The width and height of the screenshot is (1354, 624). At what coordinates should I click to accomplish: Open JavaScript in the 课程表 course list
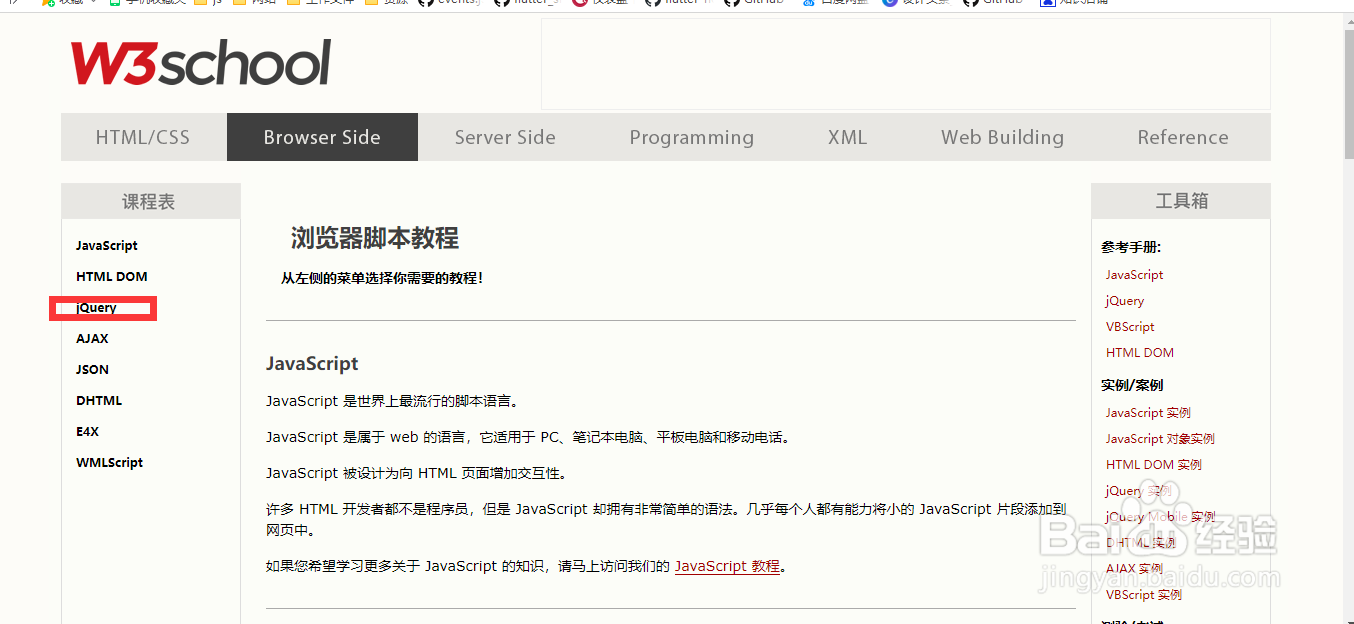[x=107, y=245]
